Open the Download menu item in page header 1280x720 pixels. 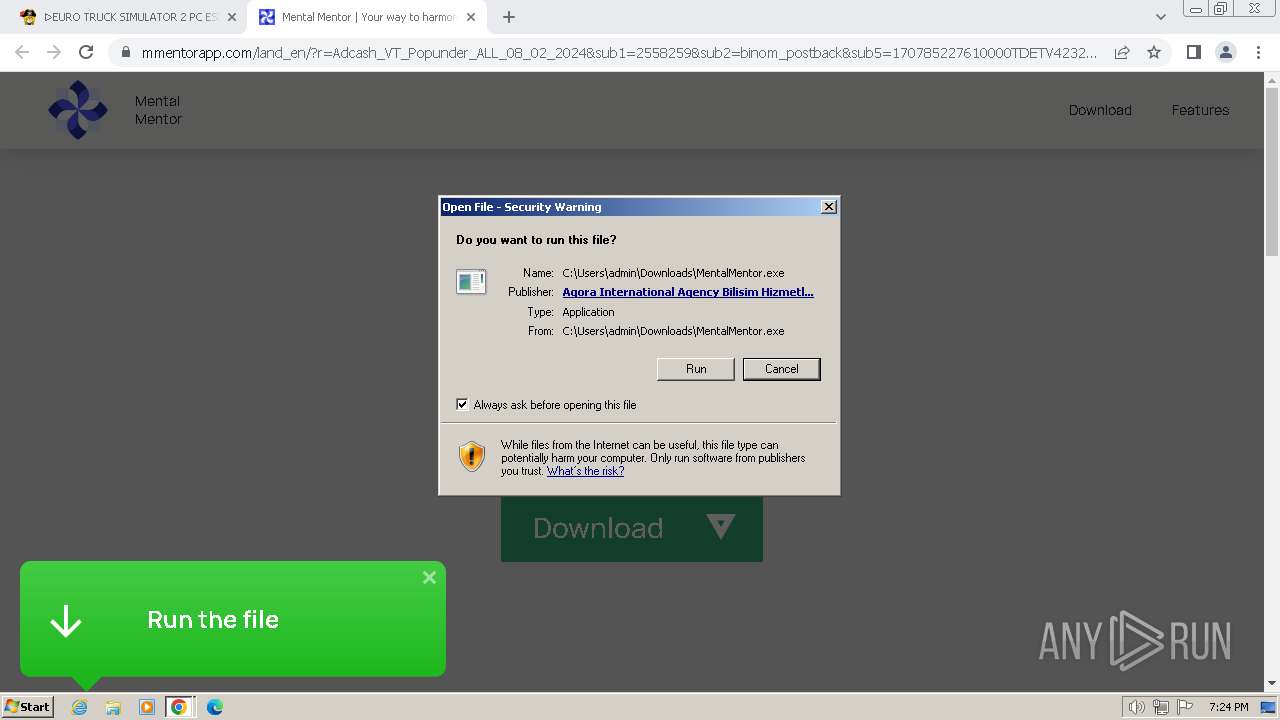click(x=1100, y=110)
